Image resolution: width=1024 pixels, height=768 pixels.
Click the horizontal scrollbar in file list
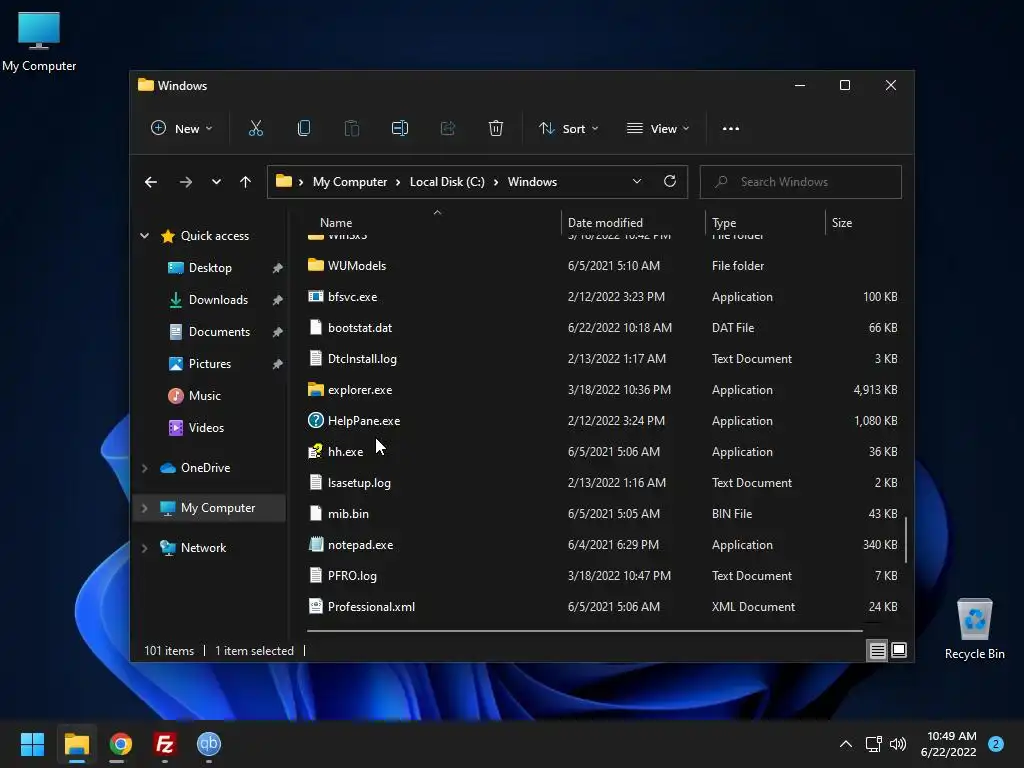[584, 631]
